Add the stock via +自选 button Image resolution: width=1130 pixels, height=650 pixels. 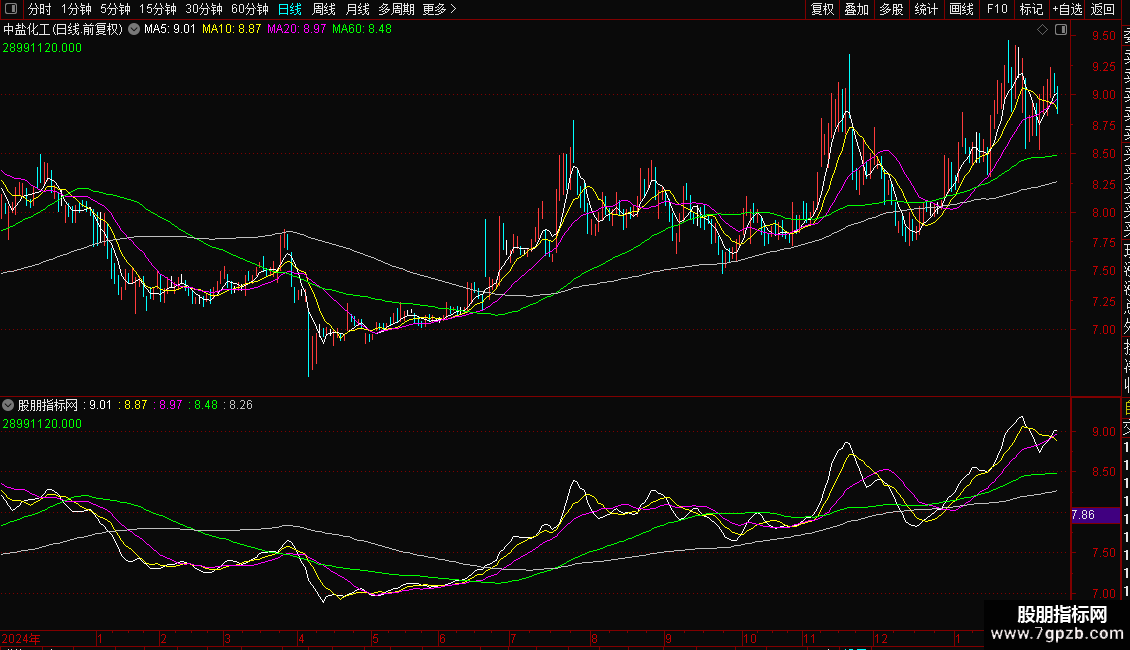click(1067, 9)
